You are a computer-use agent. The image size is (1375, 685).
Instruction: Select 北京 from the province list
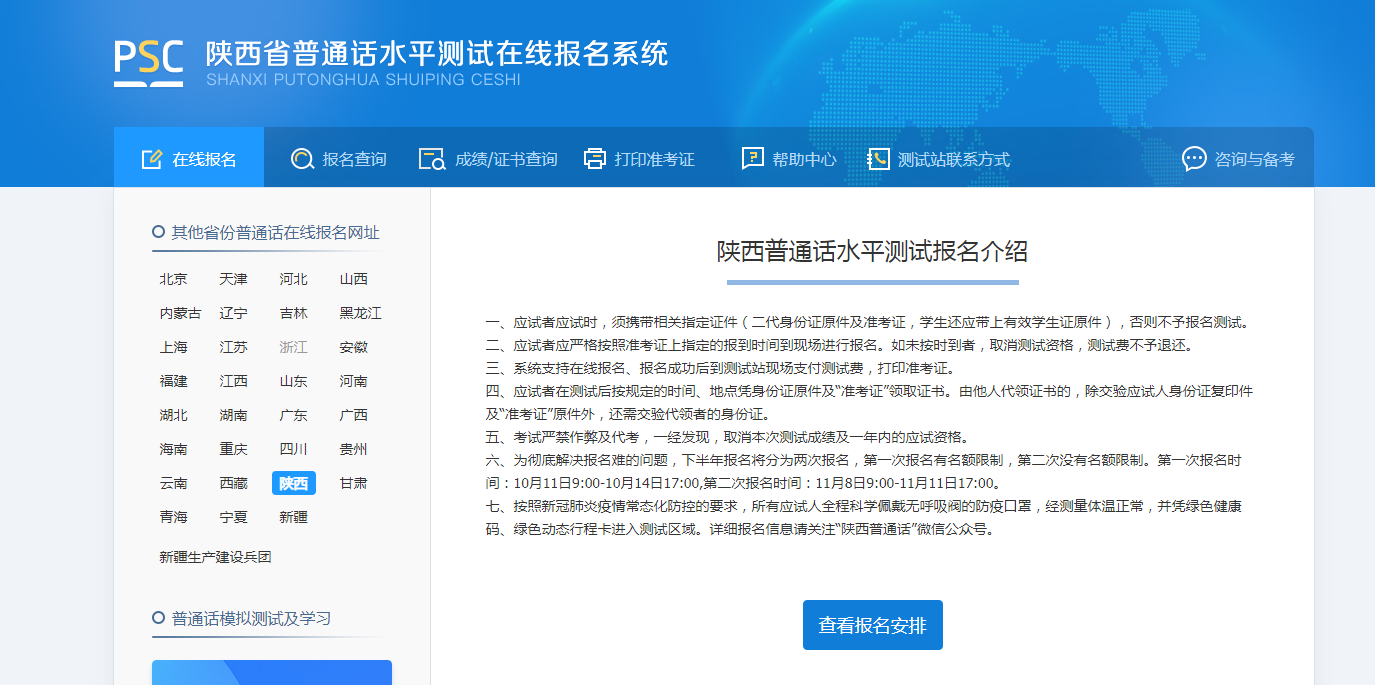click(x=173, y=279)
